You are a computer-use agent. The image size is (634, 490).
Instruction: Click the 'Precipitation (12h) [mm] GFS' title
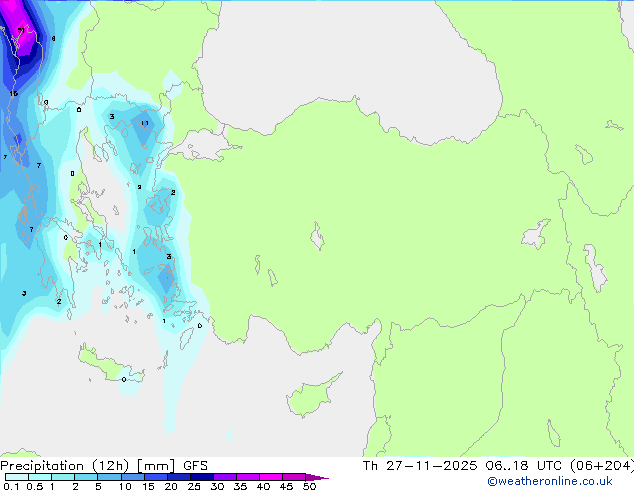[104, 466]
